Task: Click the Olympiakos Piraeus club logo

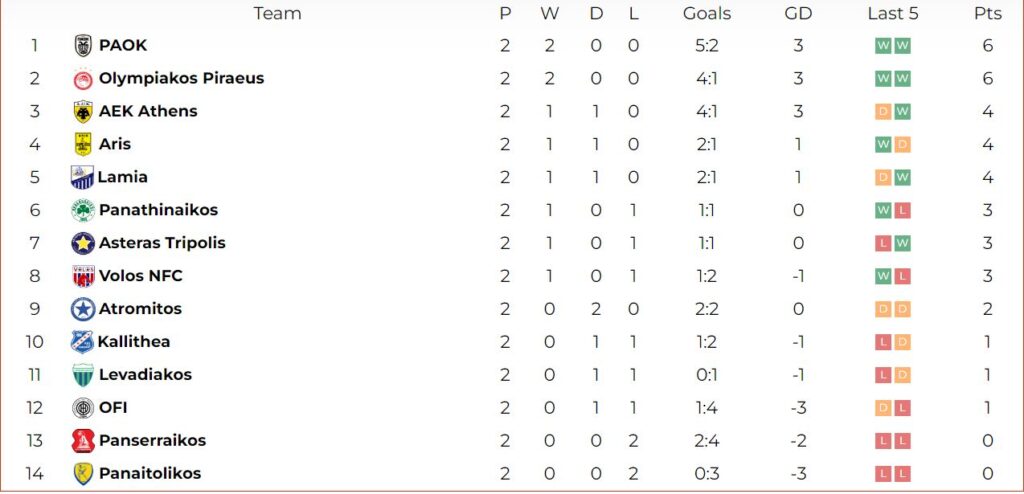Action: click(x=83, y=78)
